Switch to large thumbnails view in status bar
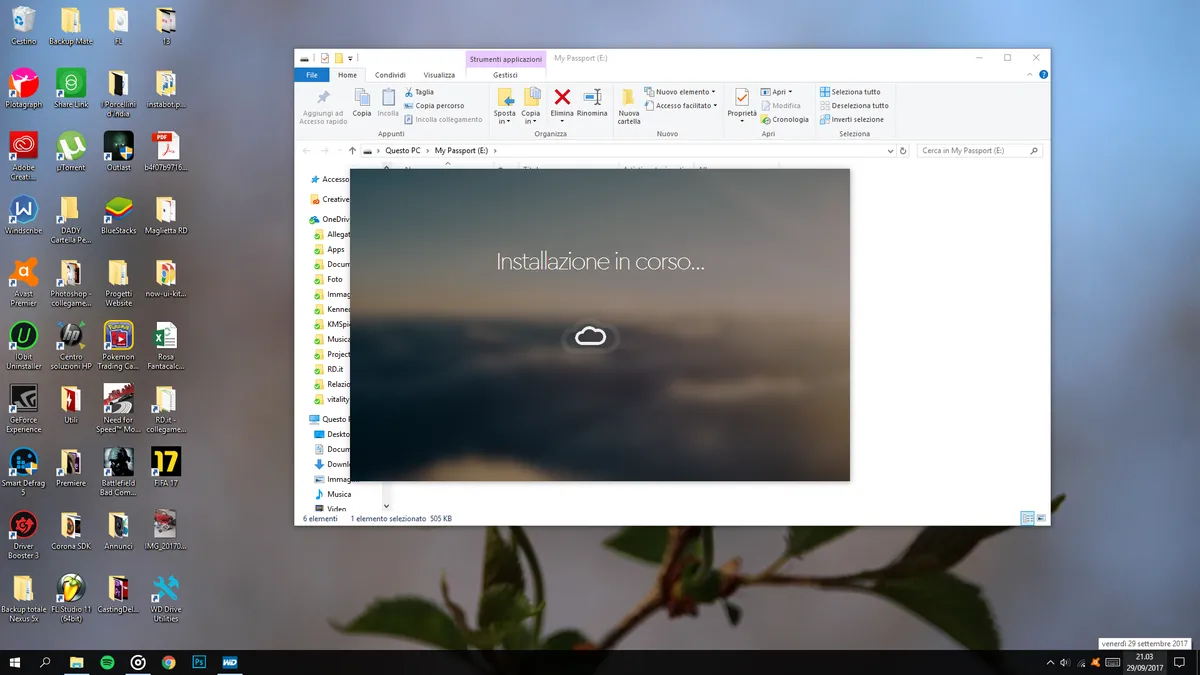This screenshot has width=1200, height=675. [1041, 518]
